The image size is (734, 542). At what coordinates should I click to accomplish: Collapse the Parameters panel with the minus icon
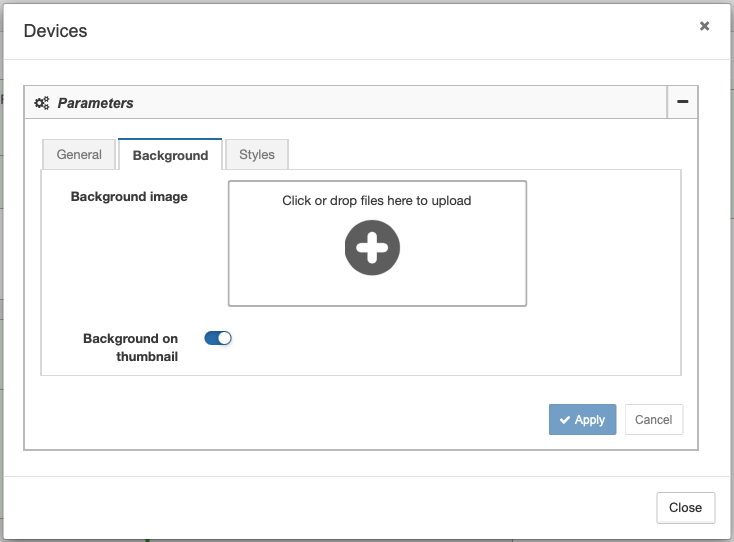683,102
